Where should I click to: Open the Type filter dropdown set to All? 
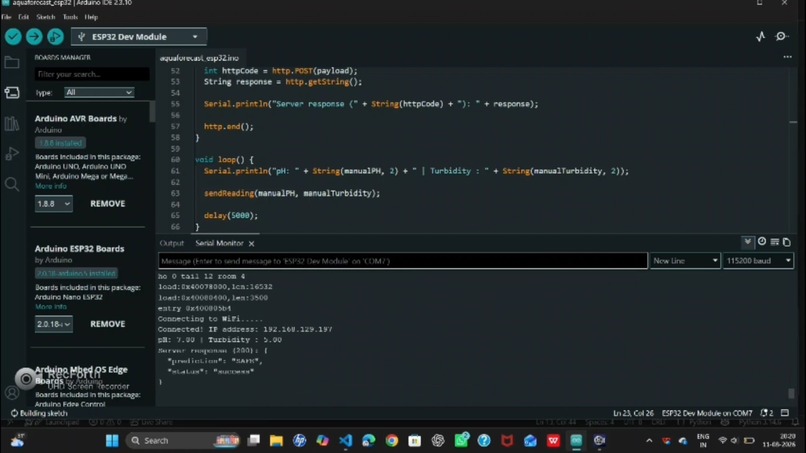(99, 92)
